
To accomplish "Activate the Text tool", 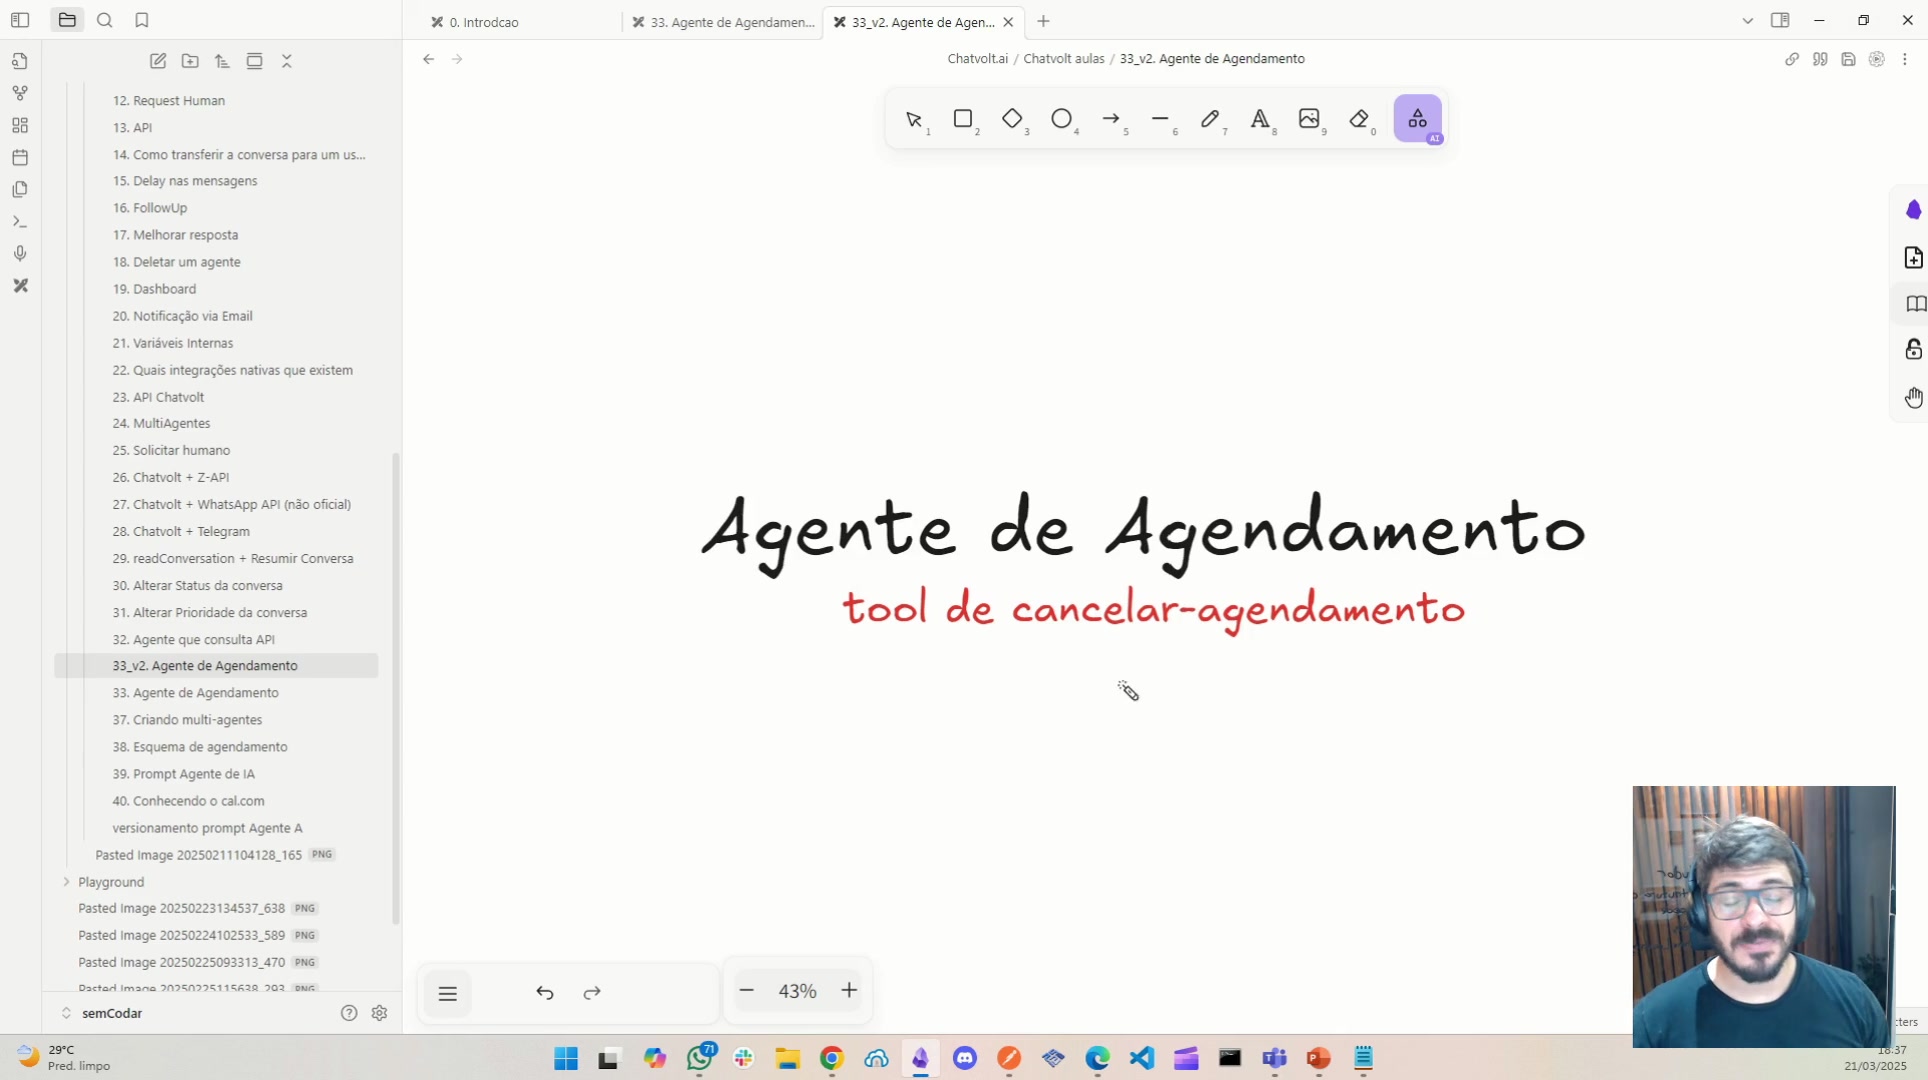I will (1261, 120).
